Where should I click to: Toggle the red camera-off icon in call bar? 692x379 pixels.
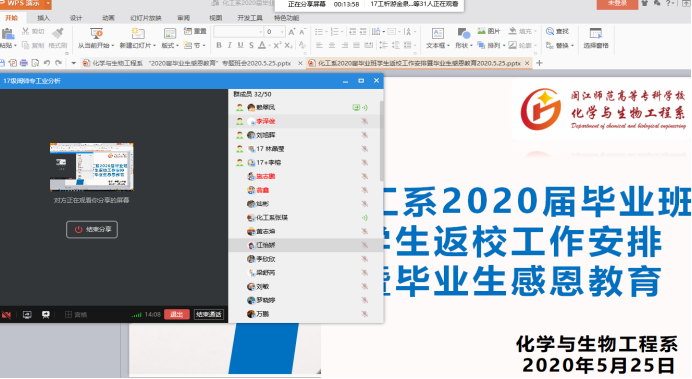6,315
